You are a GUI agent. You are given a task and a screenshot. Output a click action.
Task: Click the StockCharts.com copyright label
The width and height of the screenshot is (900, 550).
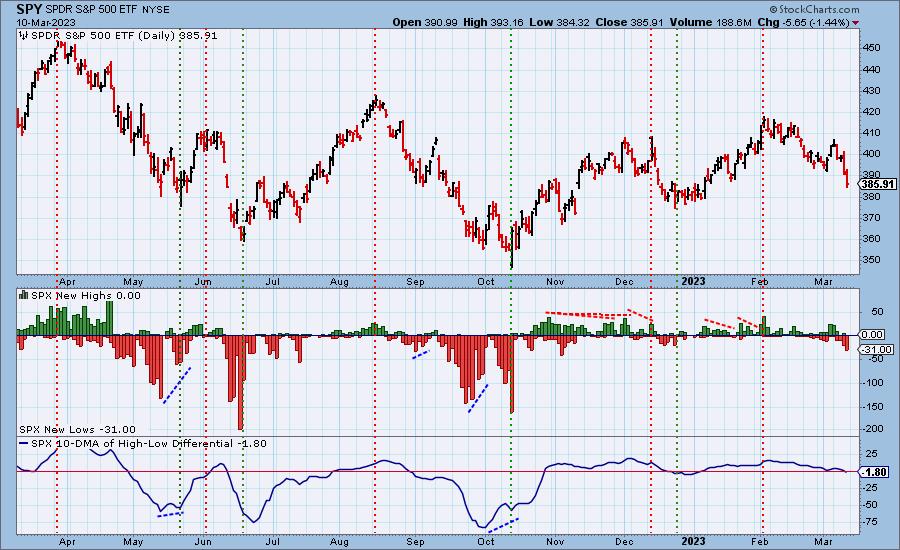(x=814, y=9)
